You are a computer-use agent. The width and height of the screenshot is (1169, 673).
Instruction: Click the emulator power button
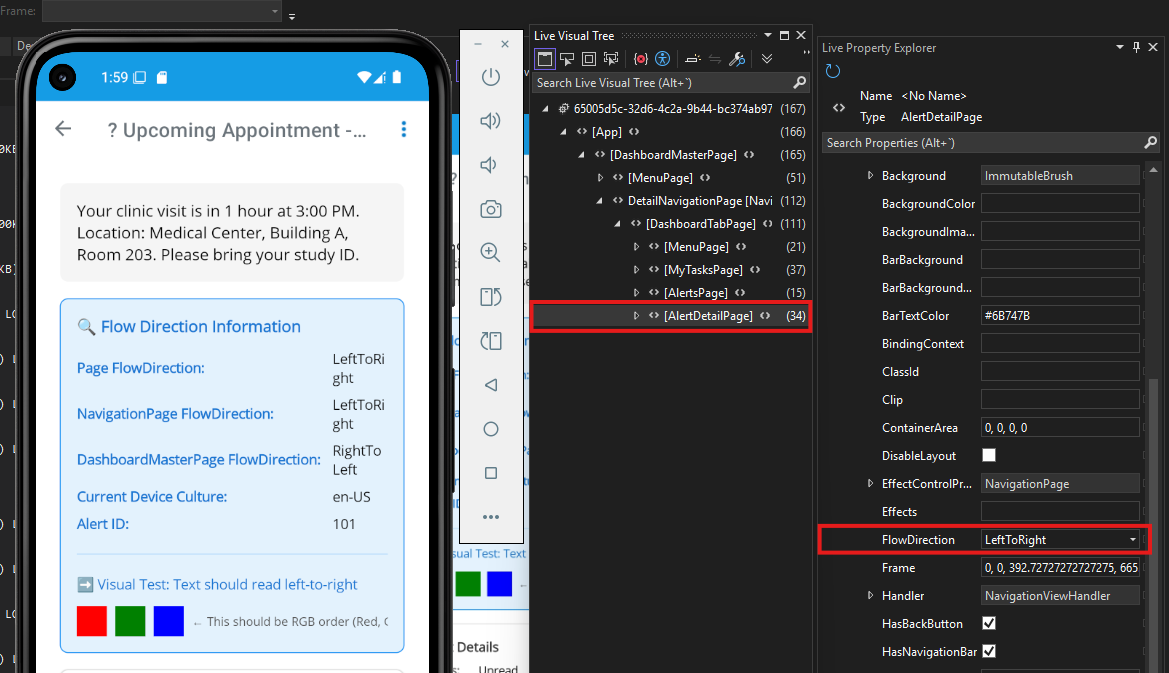click(x=491, y=76)
